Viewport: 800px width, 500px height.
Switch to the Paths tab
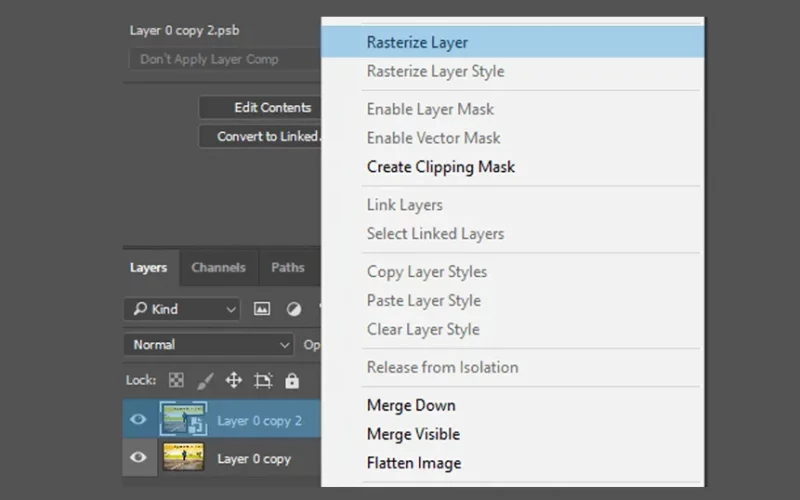pos(288,267)
